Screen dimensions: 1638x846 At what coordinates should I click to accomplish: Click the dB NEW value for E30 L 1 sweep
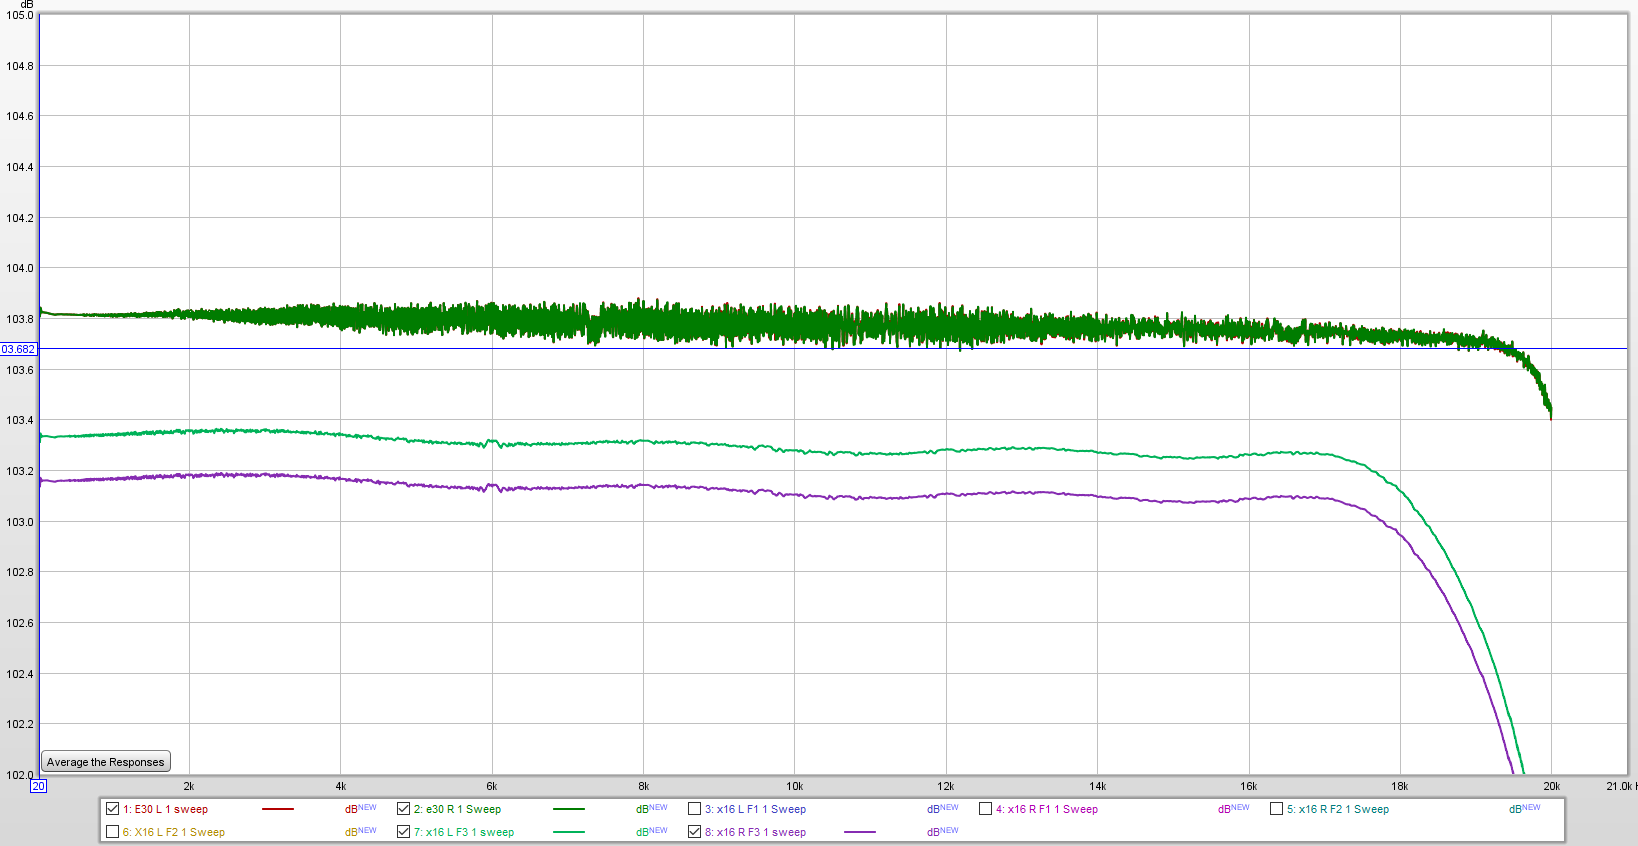point(361,809)
